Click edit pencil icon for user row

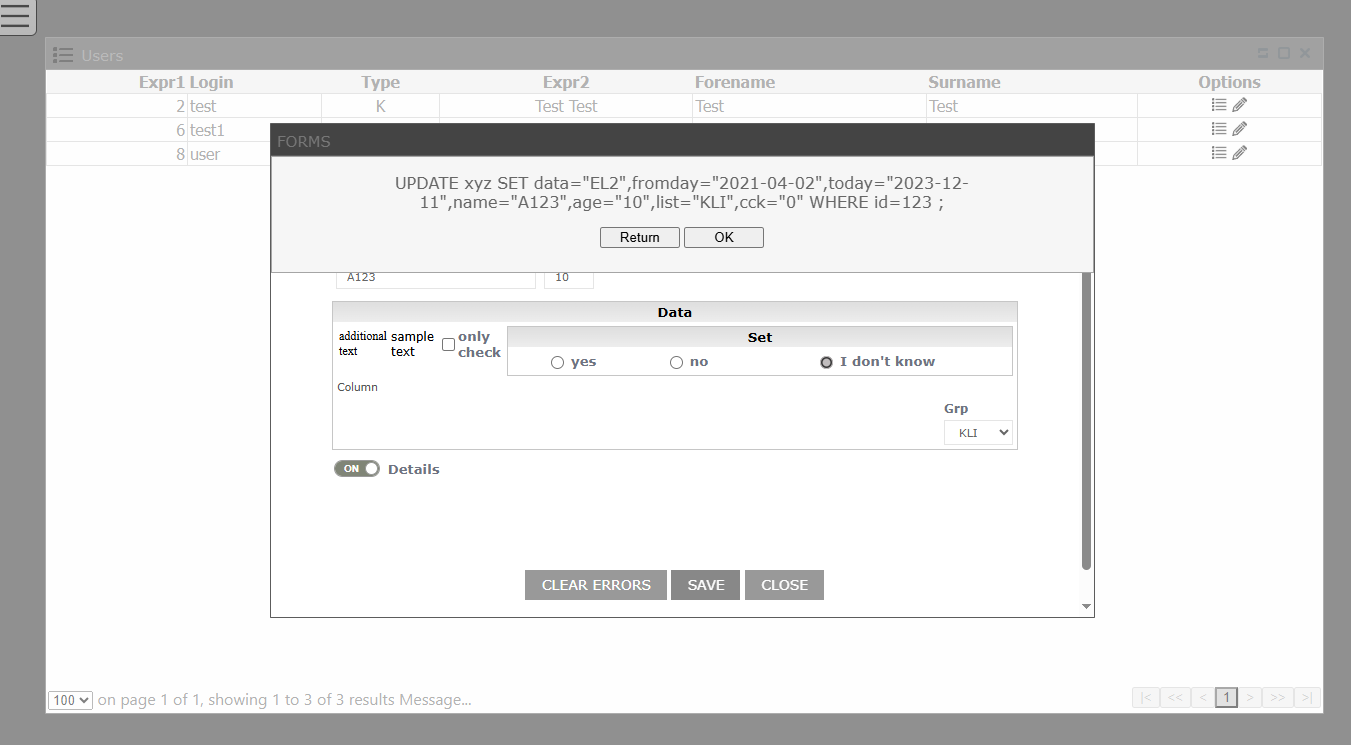(x=1240, y=153)
